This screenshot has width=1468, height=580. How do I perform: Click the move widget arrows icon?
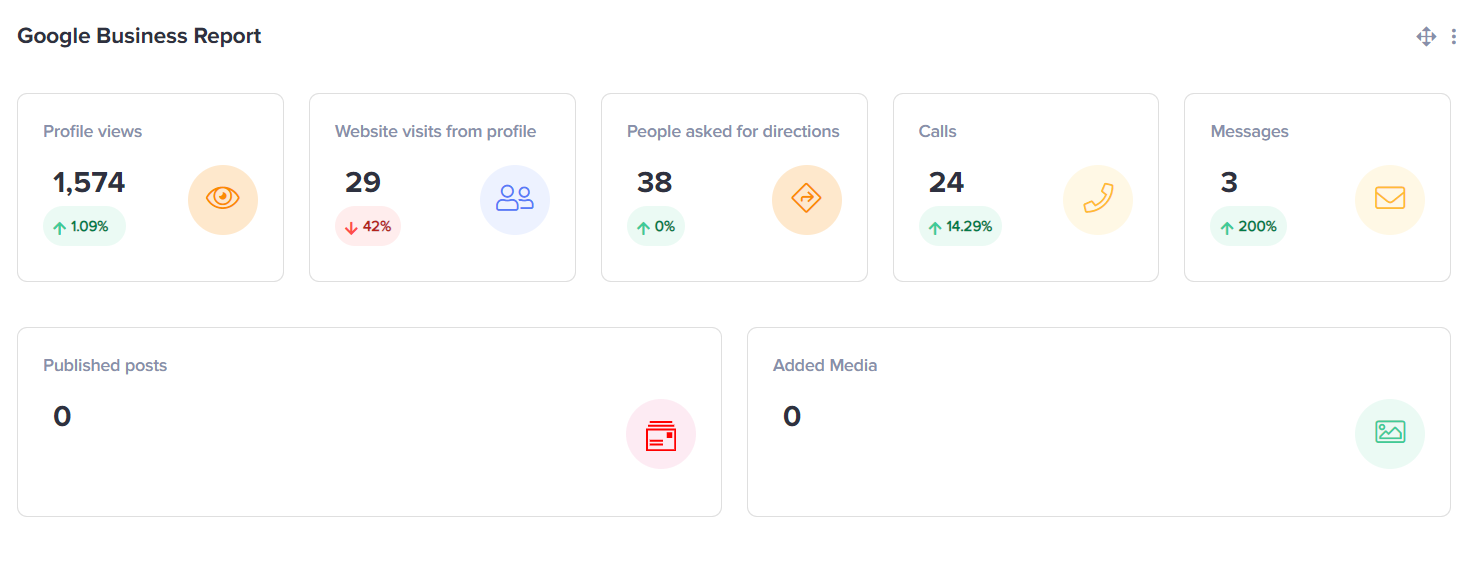pyautogui.click(x=1426, y=37)
